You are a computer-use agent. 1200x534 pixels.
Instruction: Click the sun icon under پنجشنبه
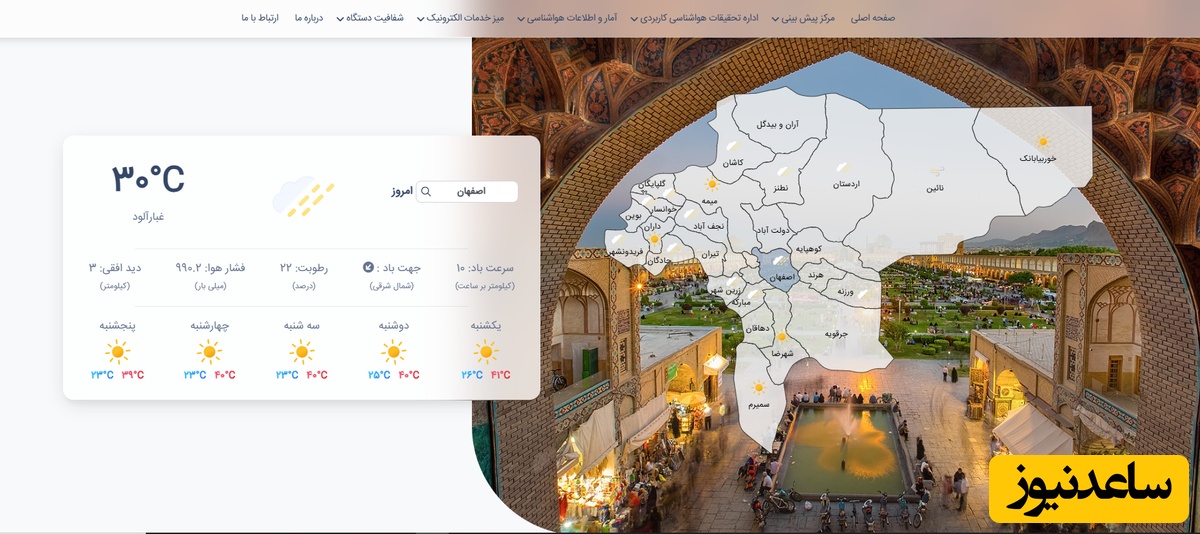118,352
